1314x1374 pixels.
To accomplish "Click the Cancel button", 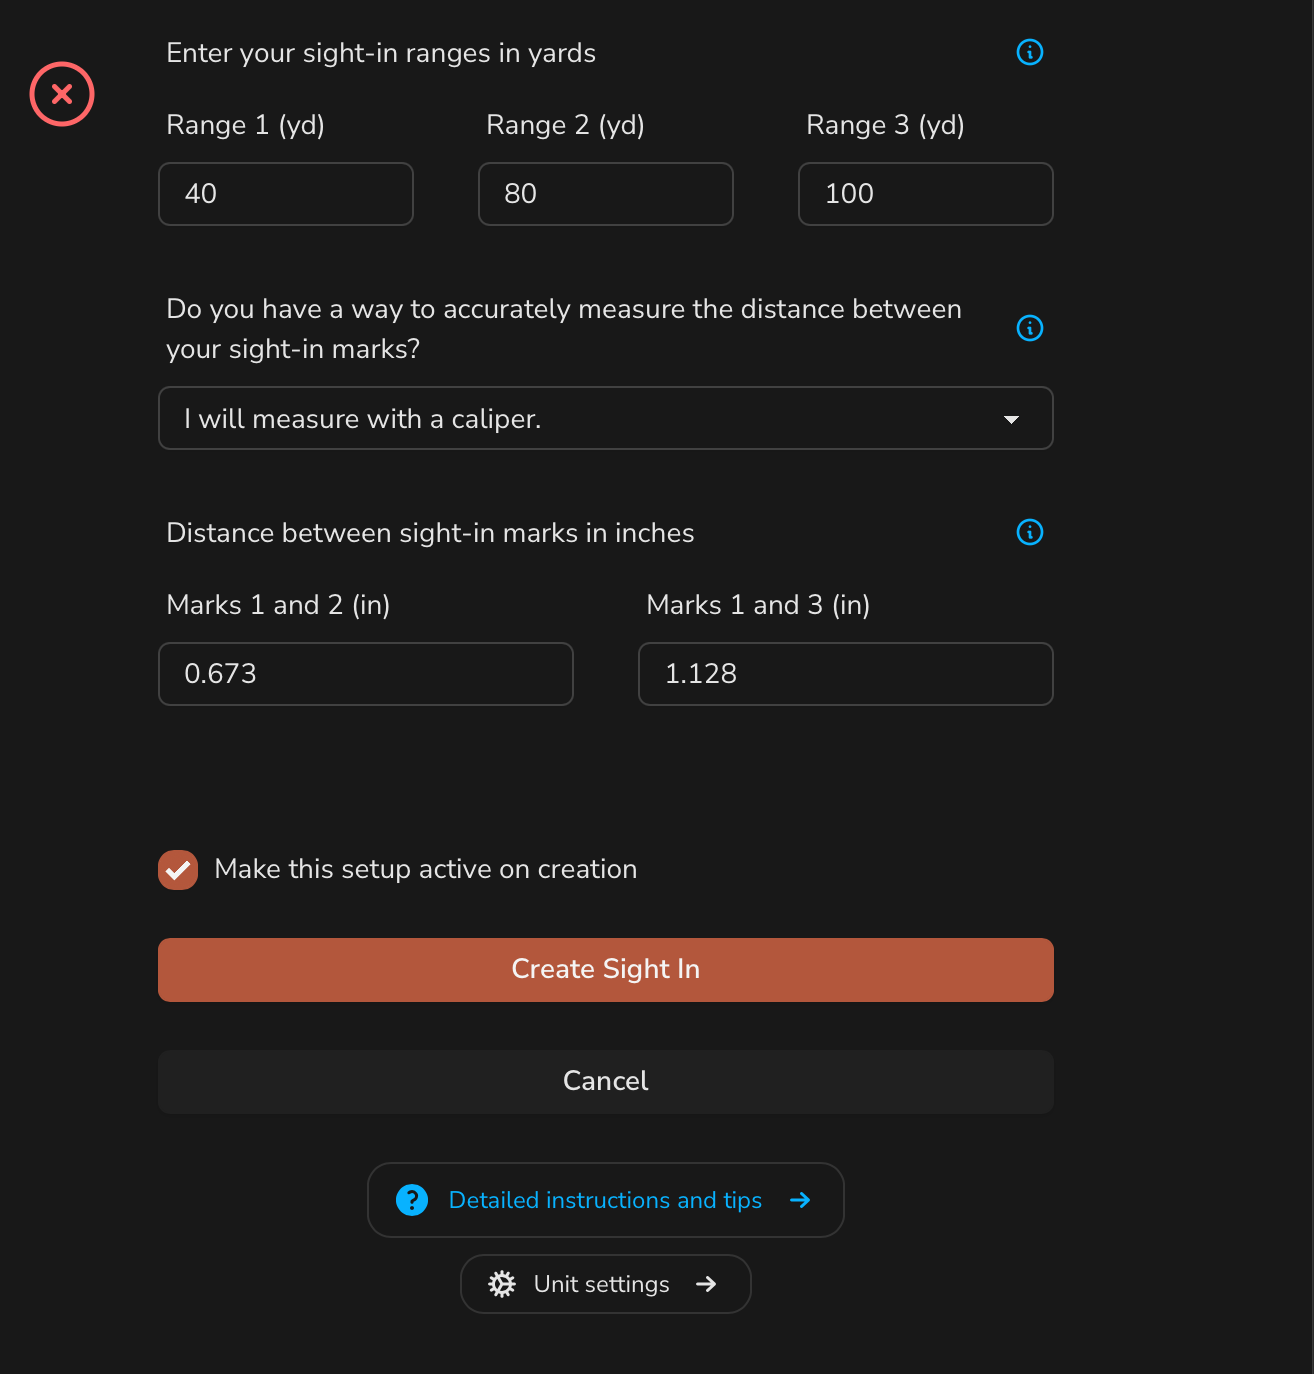I will pyautogui.click(x=606, y=1082).
